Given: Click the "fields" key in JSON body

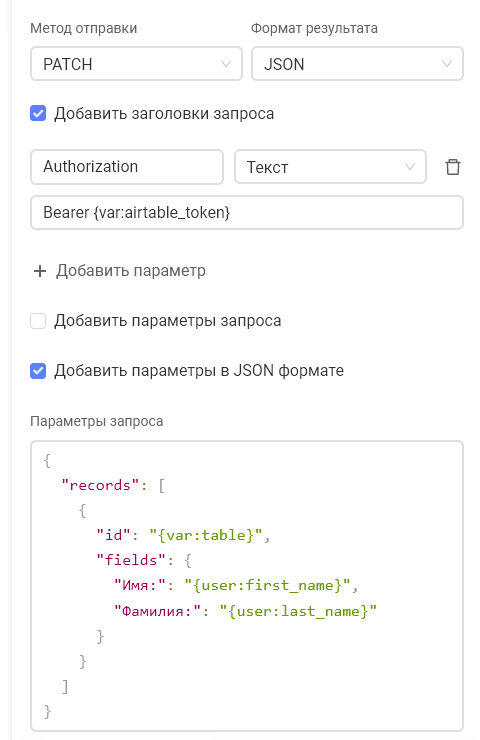Looking at the screenshot, I should 131,560.
